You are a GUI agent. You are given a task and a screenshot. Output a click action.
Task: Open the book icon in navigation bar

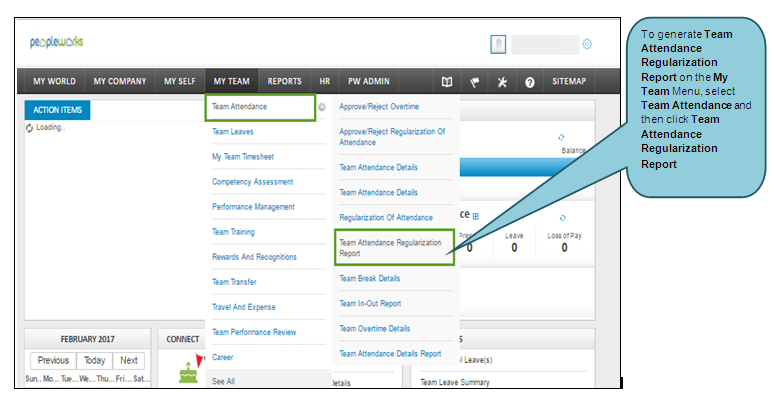[447, 82]
